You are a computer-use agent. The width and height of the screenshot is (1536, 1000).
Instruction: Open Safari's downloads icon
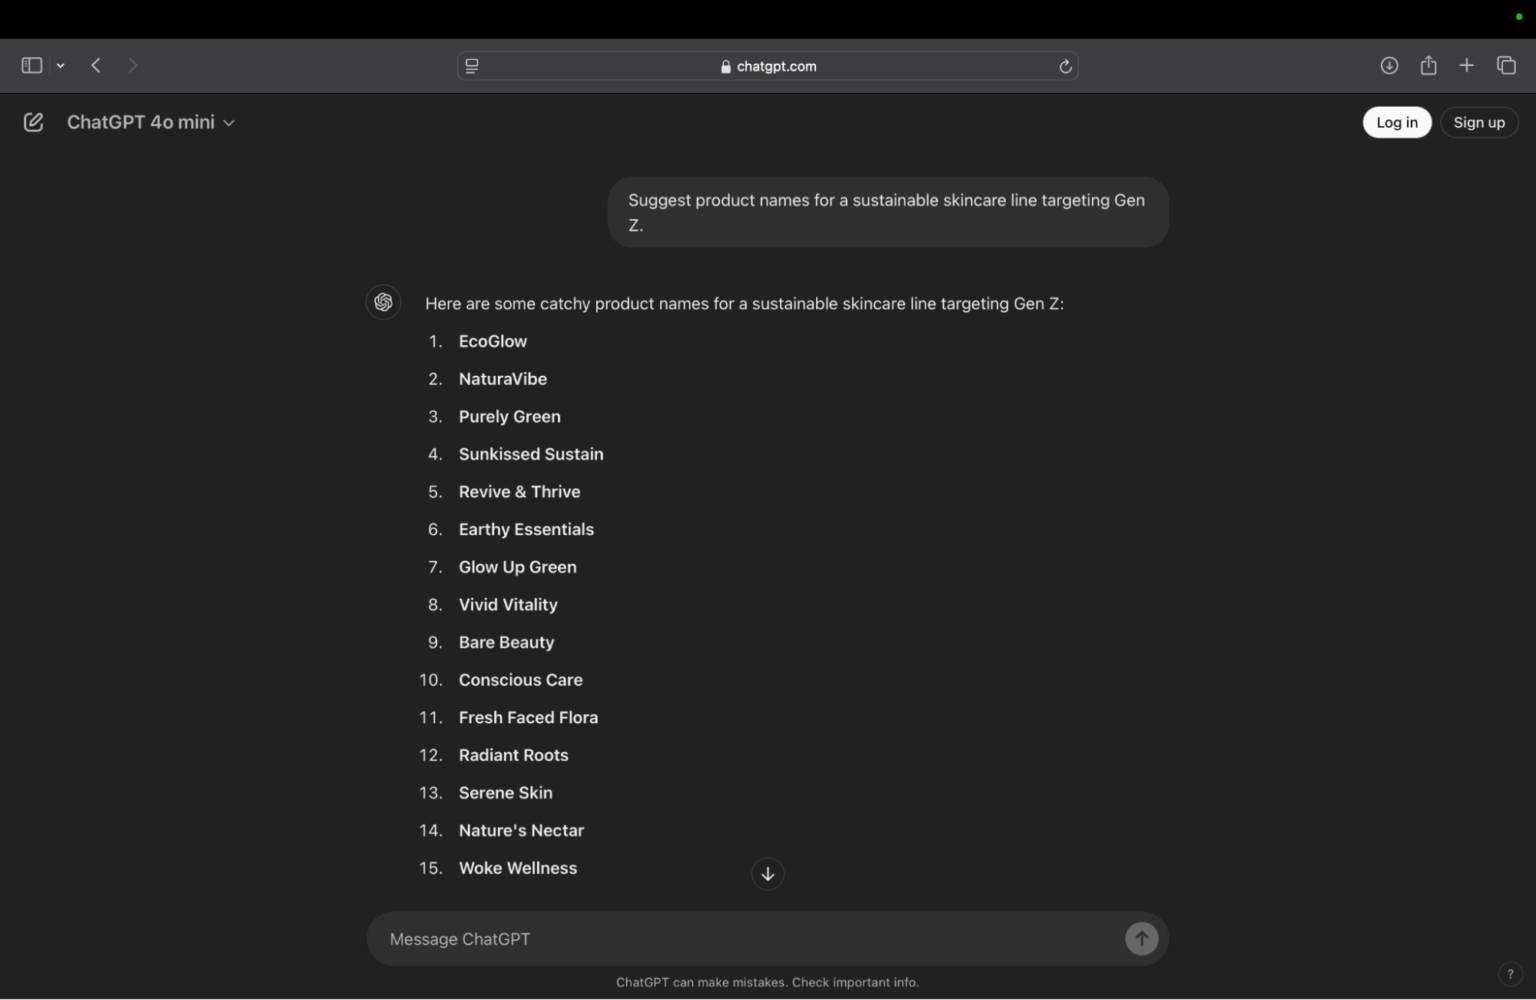point(1389,65)
